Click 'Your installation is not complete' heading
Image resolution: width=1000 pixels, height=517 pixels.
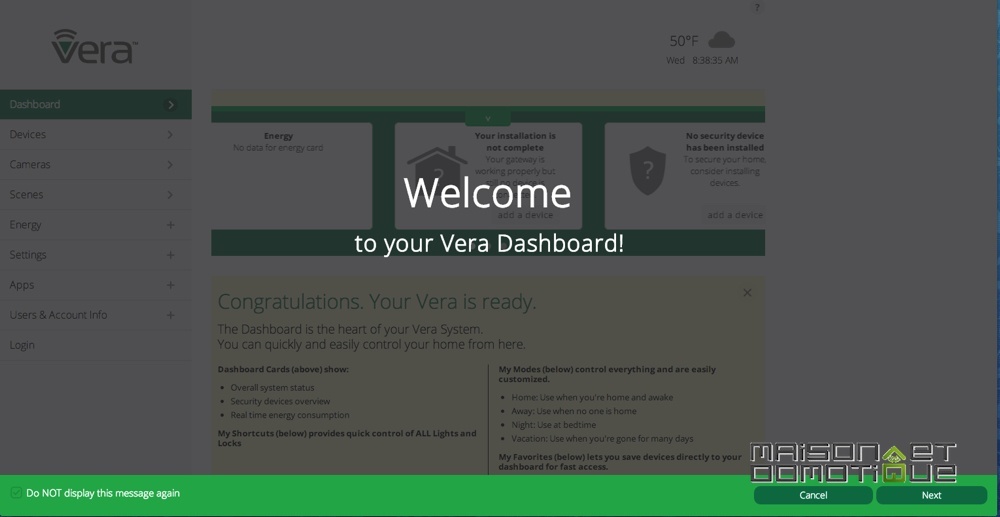(x=515, y=142)
